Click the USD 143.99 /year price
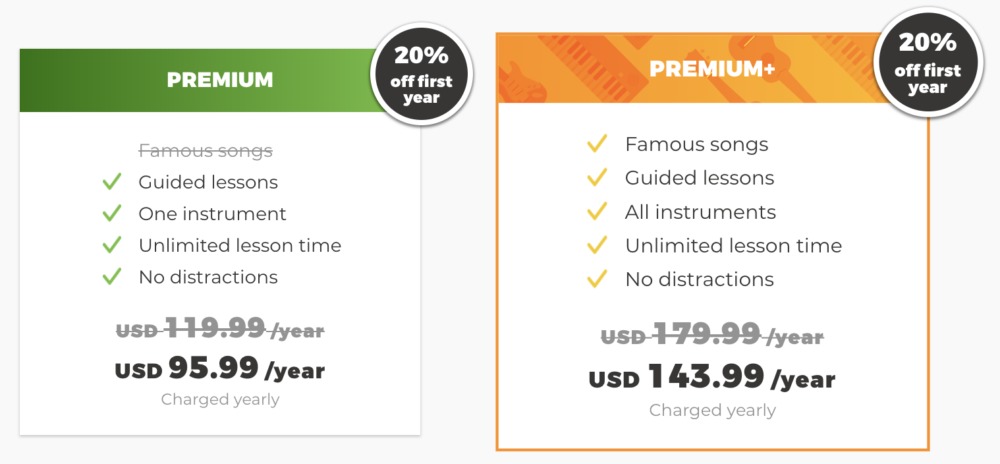 tap(712, 377)
